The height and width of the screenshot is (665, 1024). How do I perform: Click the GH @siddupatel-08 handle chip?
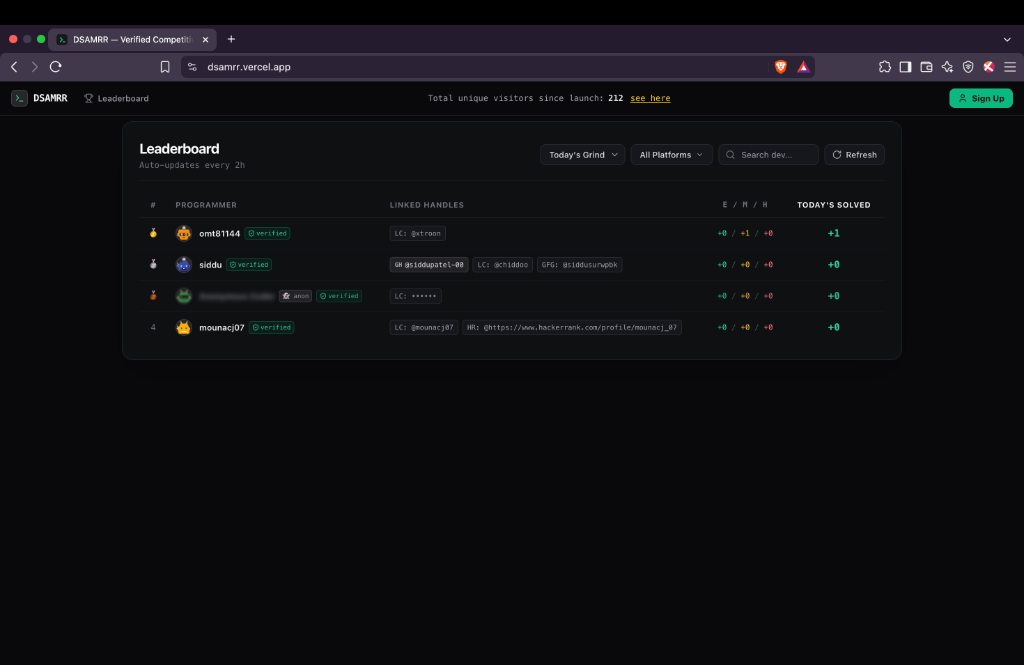click(429, 265)
